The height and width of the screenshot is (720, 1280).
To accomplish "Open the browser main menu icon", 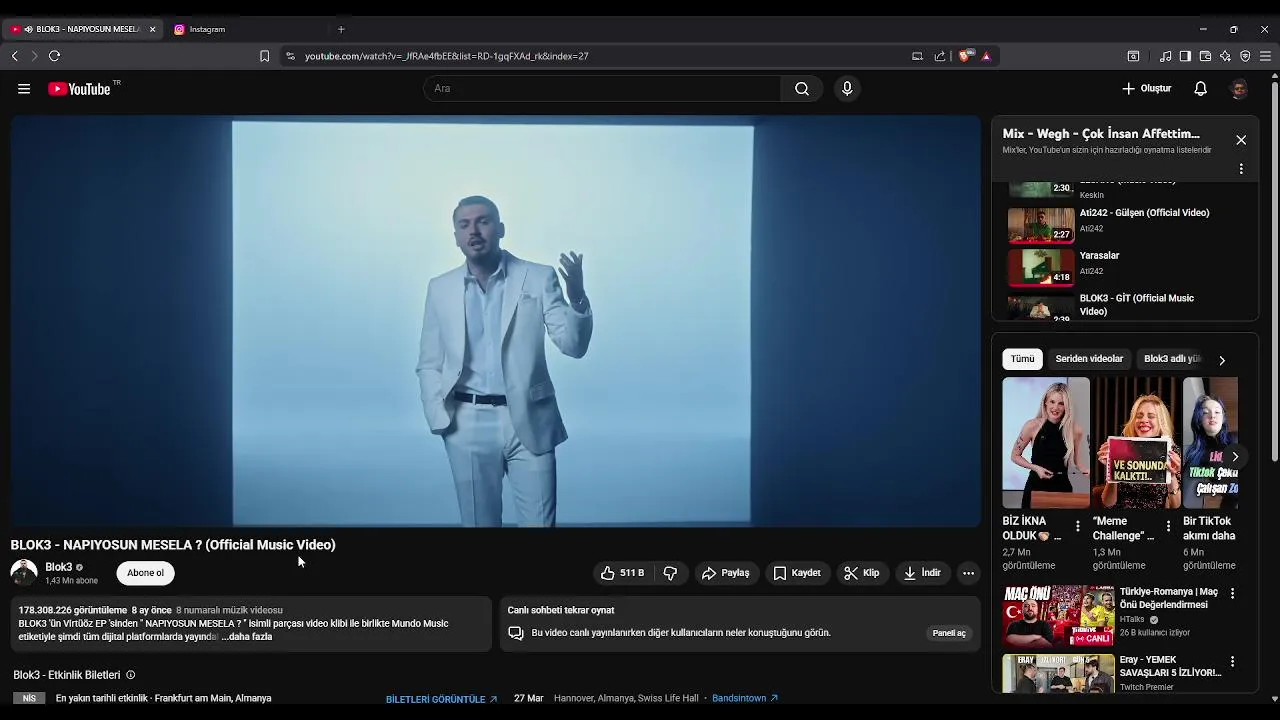I will click(1265, 56).
